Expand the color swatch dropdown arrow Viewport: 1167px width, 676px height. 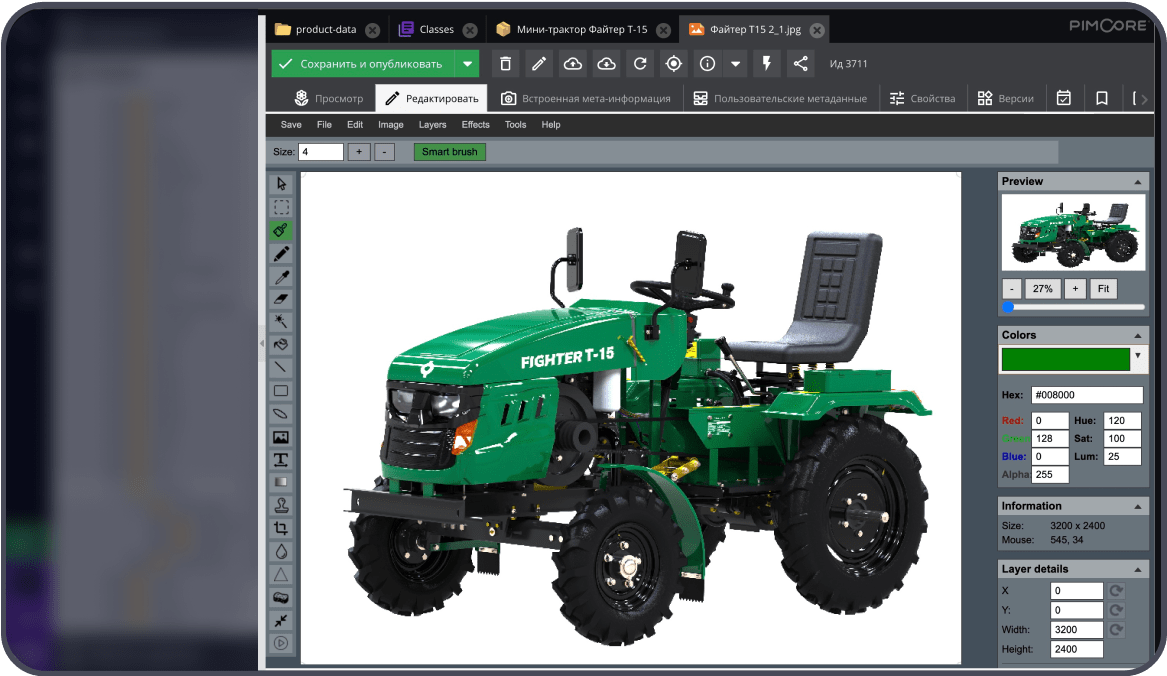(1138, 356)
